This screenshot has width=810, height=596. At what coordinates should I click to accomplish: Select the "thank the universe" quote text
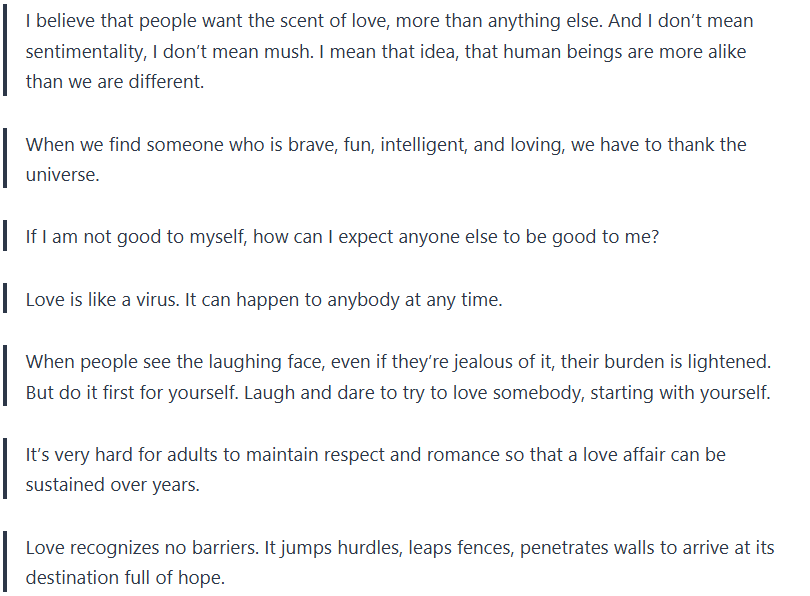pyautogui.click(x=386, y=145)
